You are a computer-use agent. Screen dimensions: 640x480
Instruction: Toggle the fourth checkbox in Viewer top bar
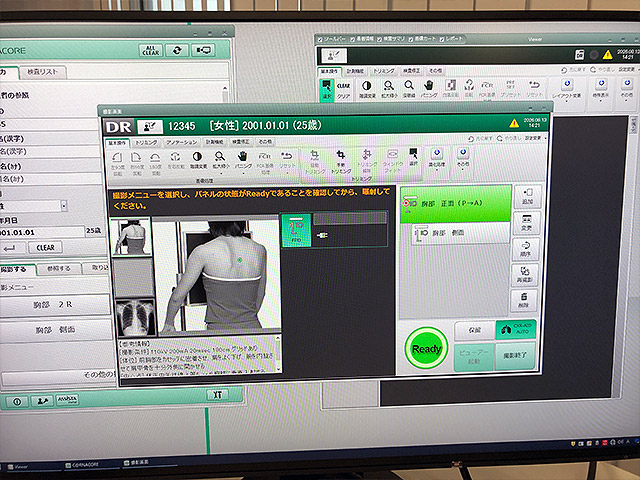[411, 40]
